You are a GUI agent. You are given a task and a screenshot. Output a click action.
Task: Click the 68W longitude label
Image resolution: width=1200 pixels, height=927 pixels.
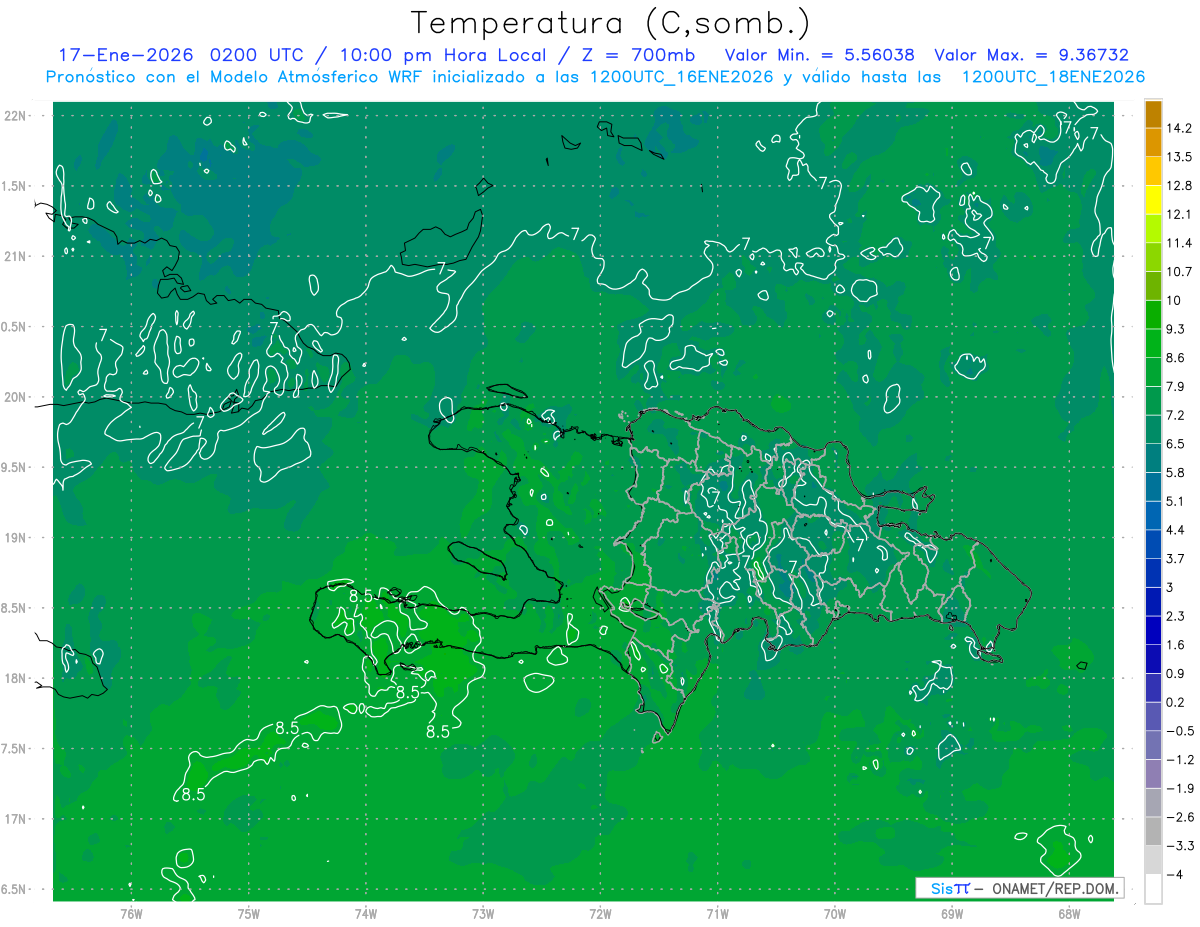click(1069, 912)
